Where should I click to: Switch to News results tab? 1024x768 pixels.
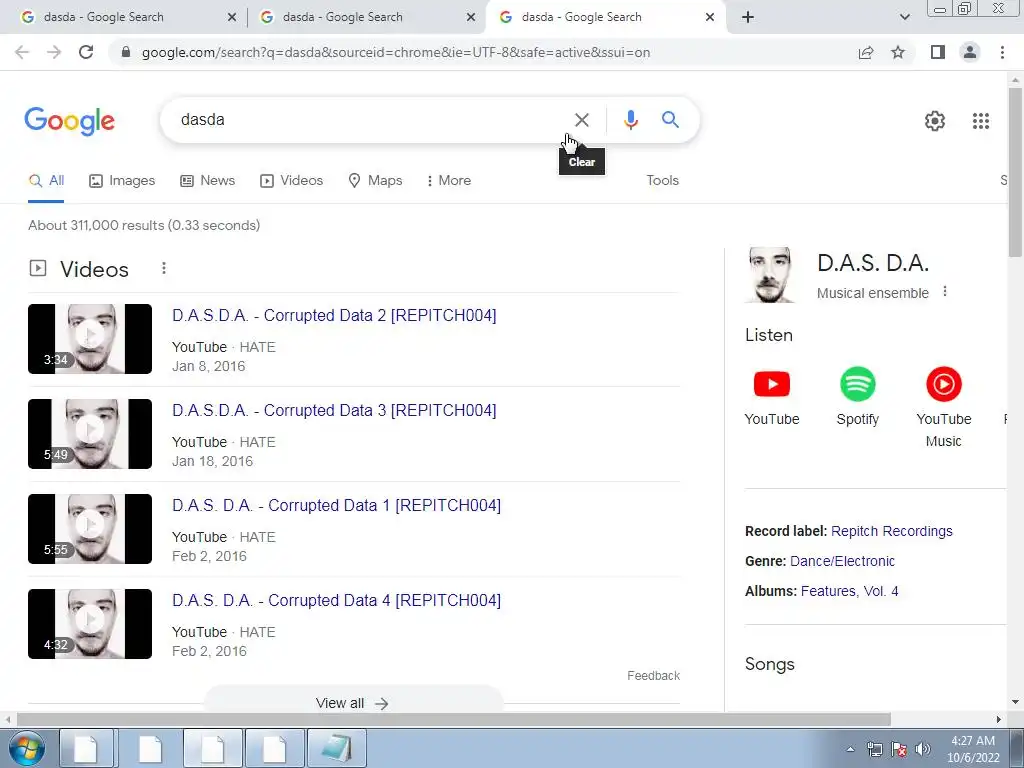point(208,180)
